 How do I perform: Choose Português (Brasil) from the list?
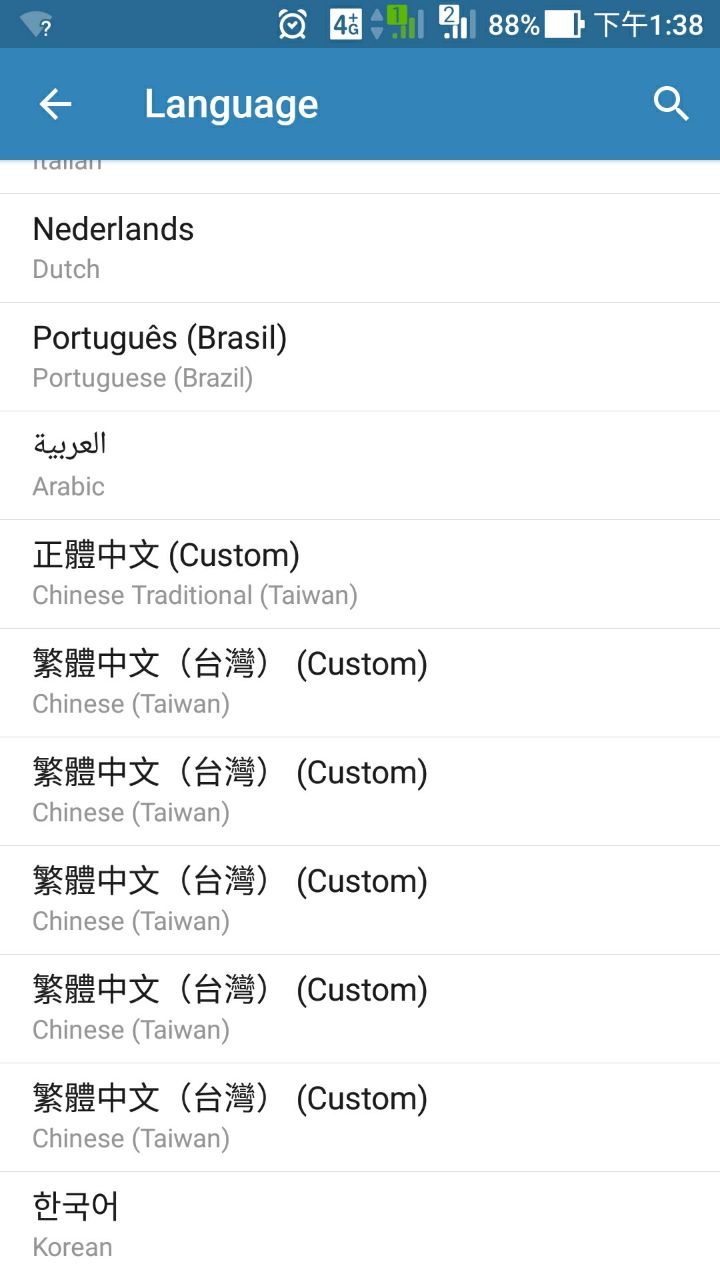[360, 357]
